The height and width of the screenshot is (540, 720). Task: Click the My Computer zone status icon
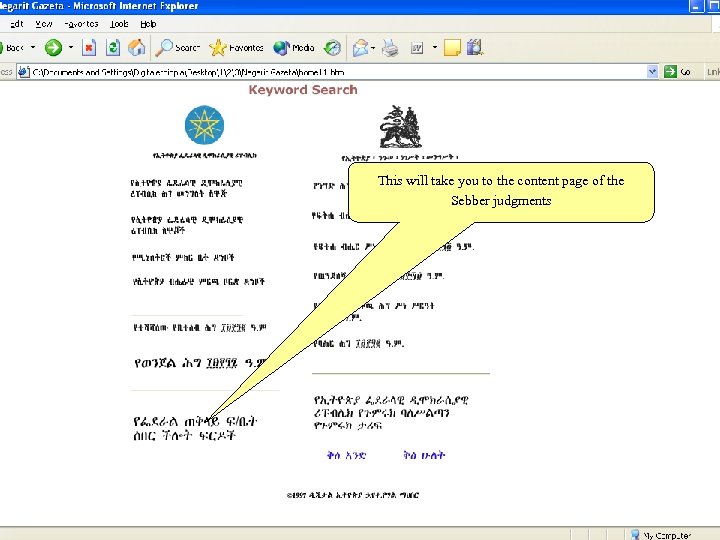pyautogui.click(x=635, y=535)
